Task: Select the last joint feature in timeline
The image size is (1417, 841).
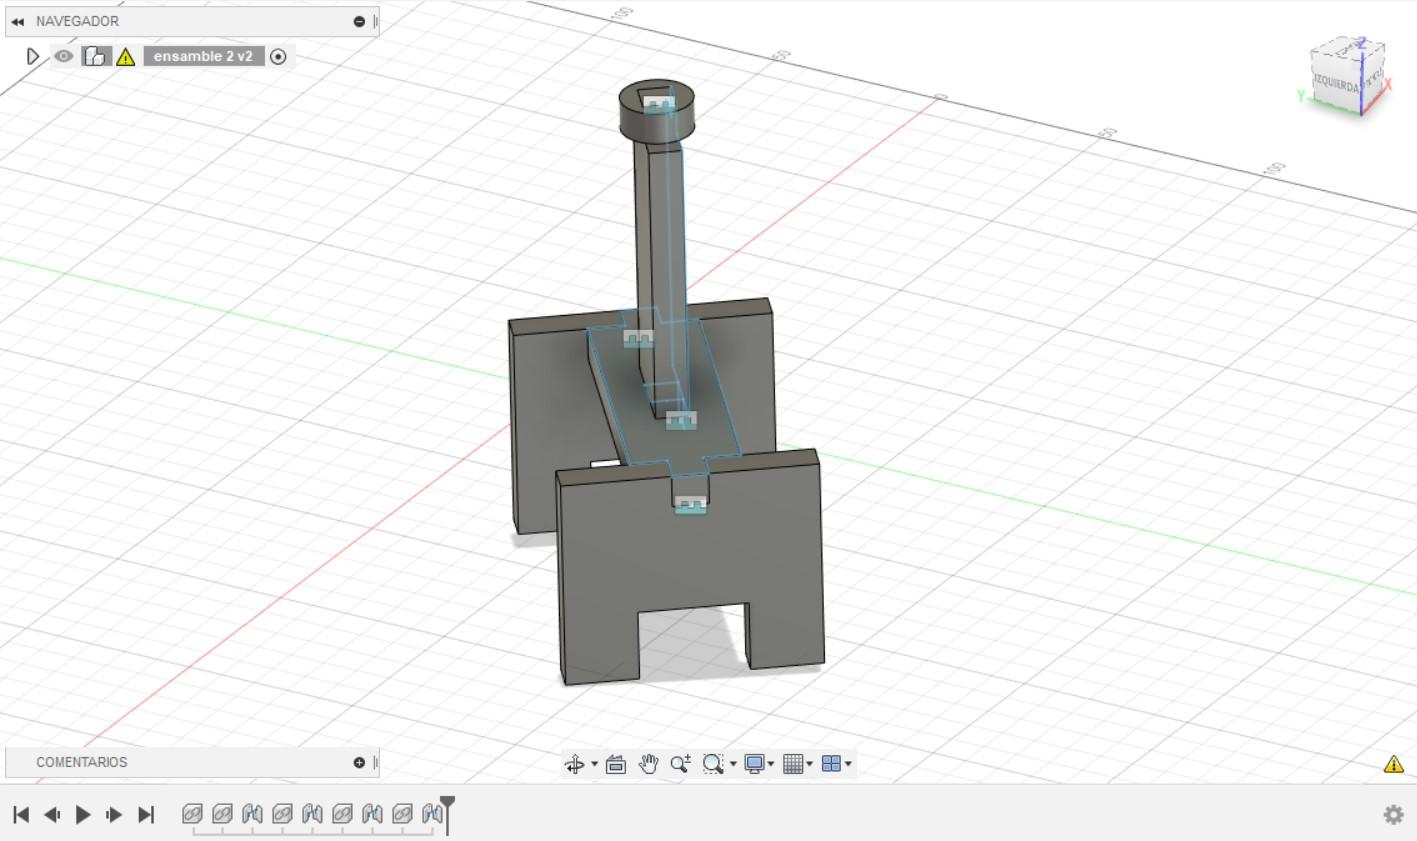Action: (432, 814)
